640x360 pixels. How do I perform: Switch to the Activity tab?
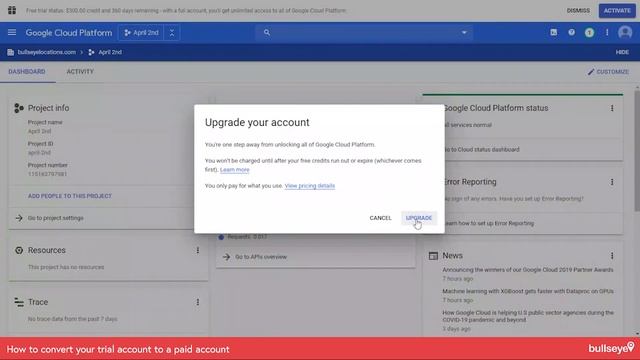80,71
